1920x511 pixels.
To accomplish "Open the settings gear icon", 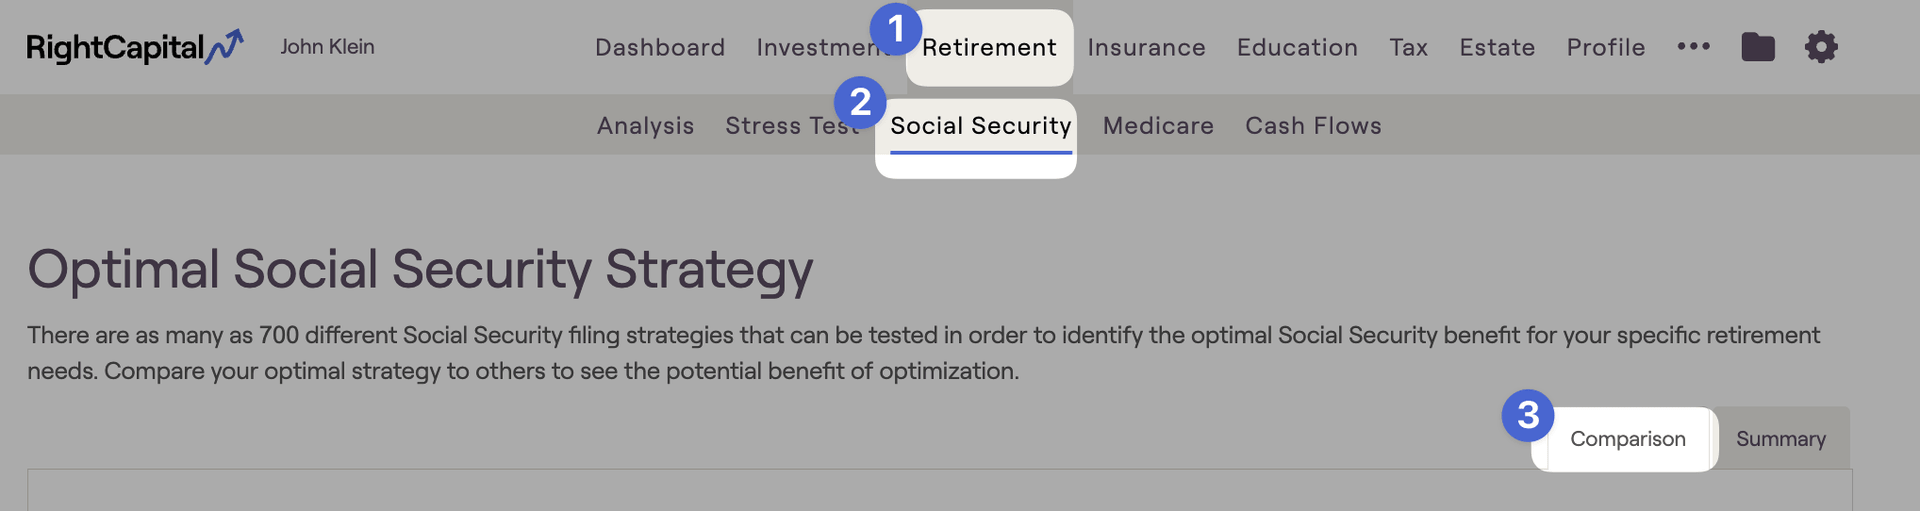I will [1821, 47].
